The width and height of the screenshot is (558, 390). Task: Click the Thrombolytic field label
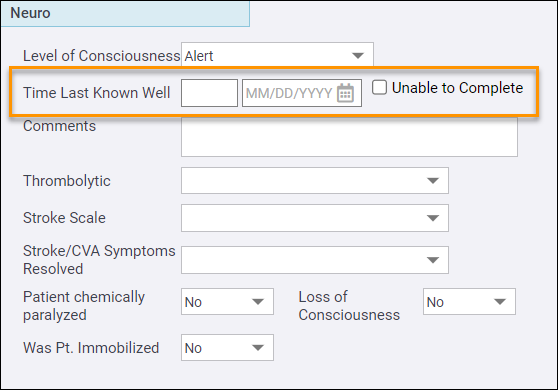[x=67, y=181]
